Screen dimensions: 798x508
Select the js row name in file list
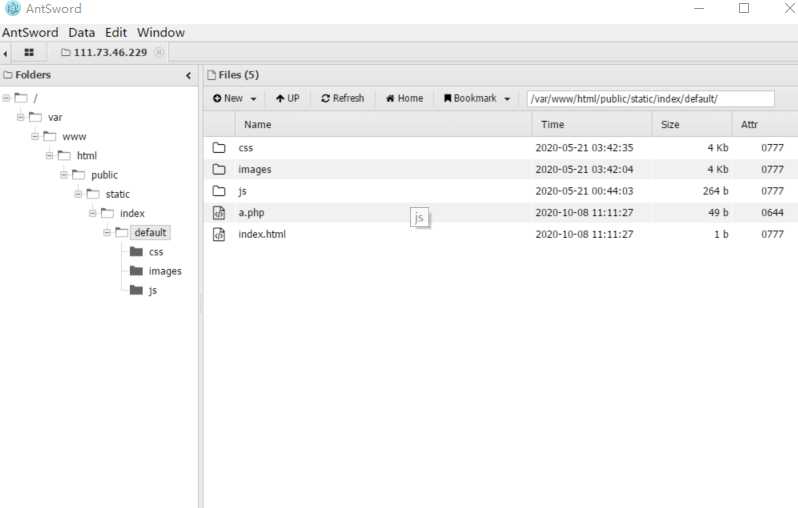243,191
